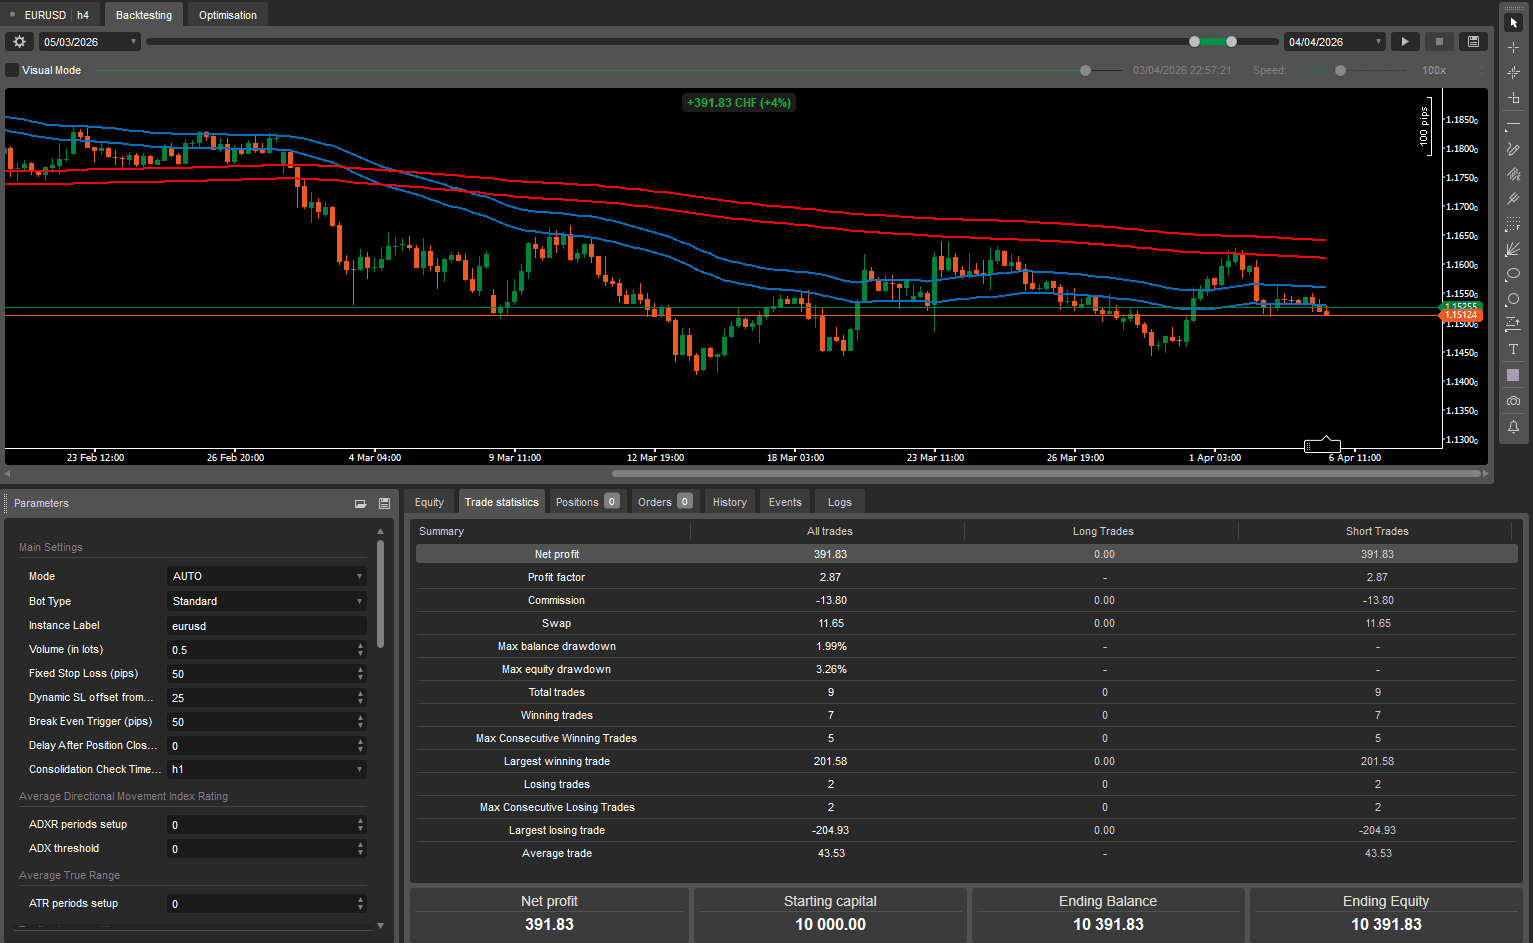
Task: Take a chart screenshot with camera icon
Action: pyautogui.click(x=1513, y=401)
